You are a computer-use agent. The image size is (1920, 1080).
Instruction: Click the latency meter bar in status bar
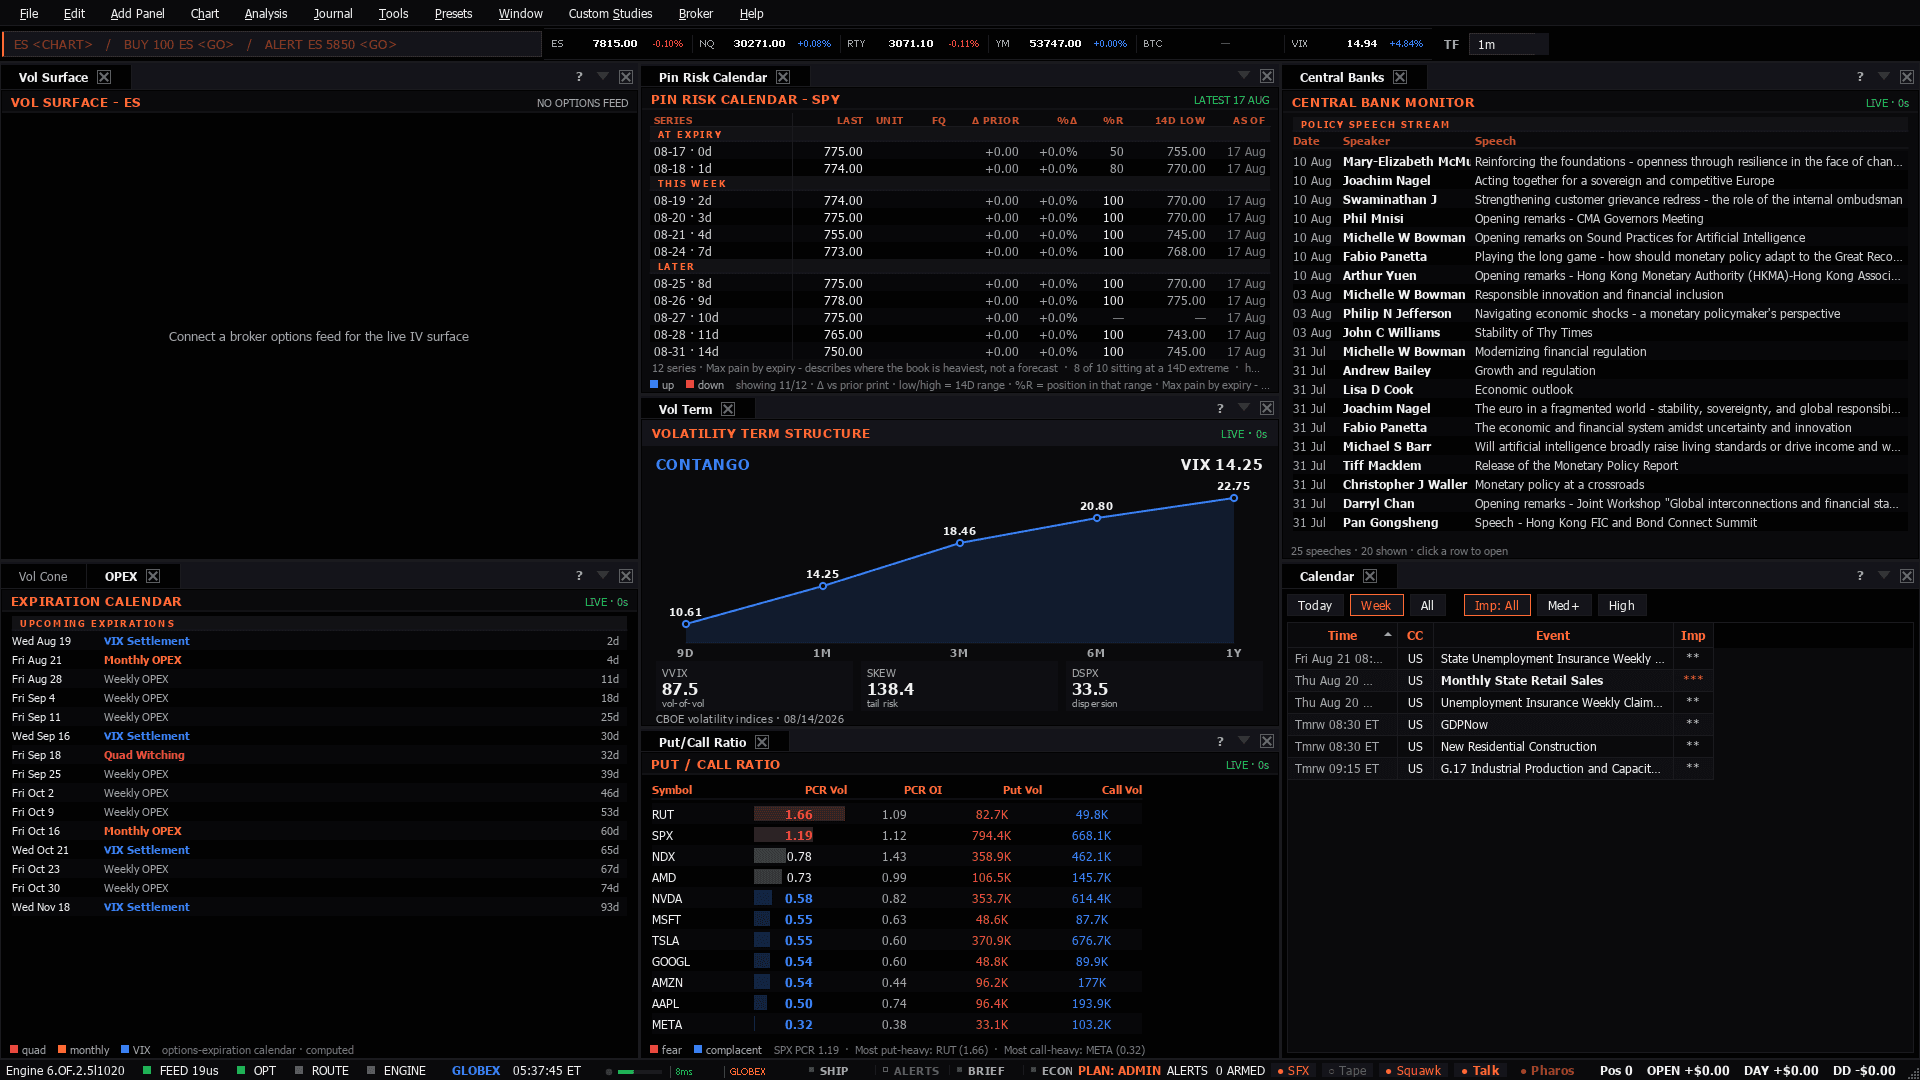(x=639, y=1071)
